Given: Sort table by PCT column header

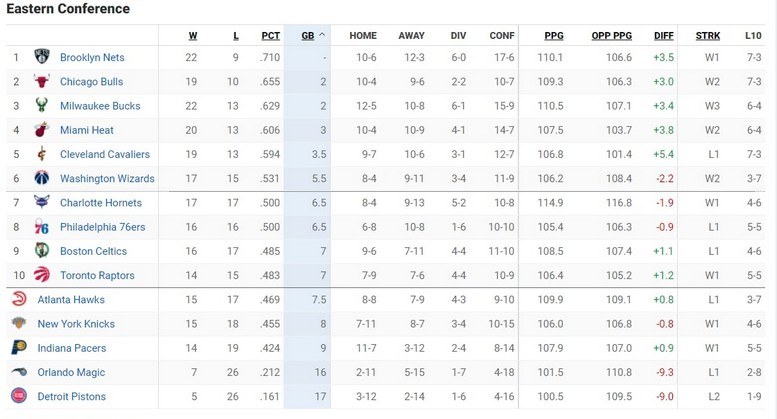Looking at the screenshot, I should (x=270, y=36).
